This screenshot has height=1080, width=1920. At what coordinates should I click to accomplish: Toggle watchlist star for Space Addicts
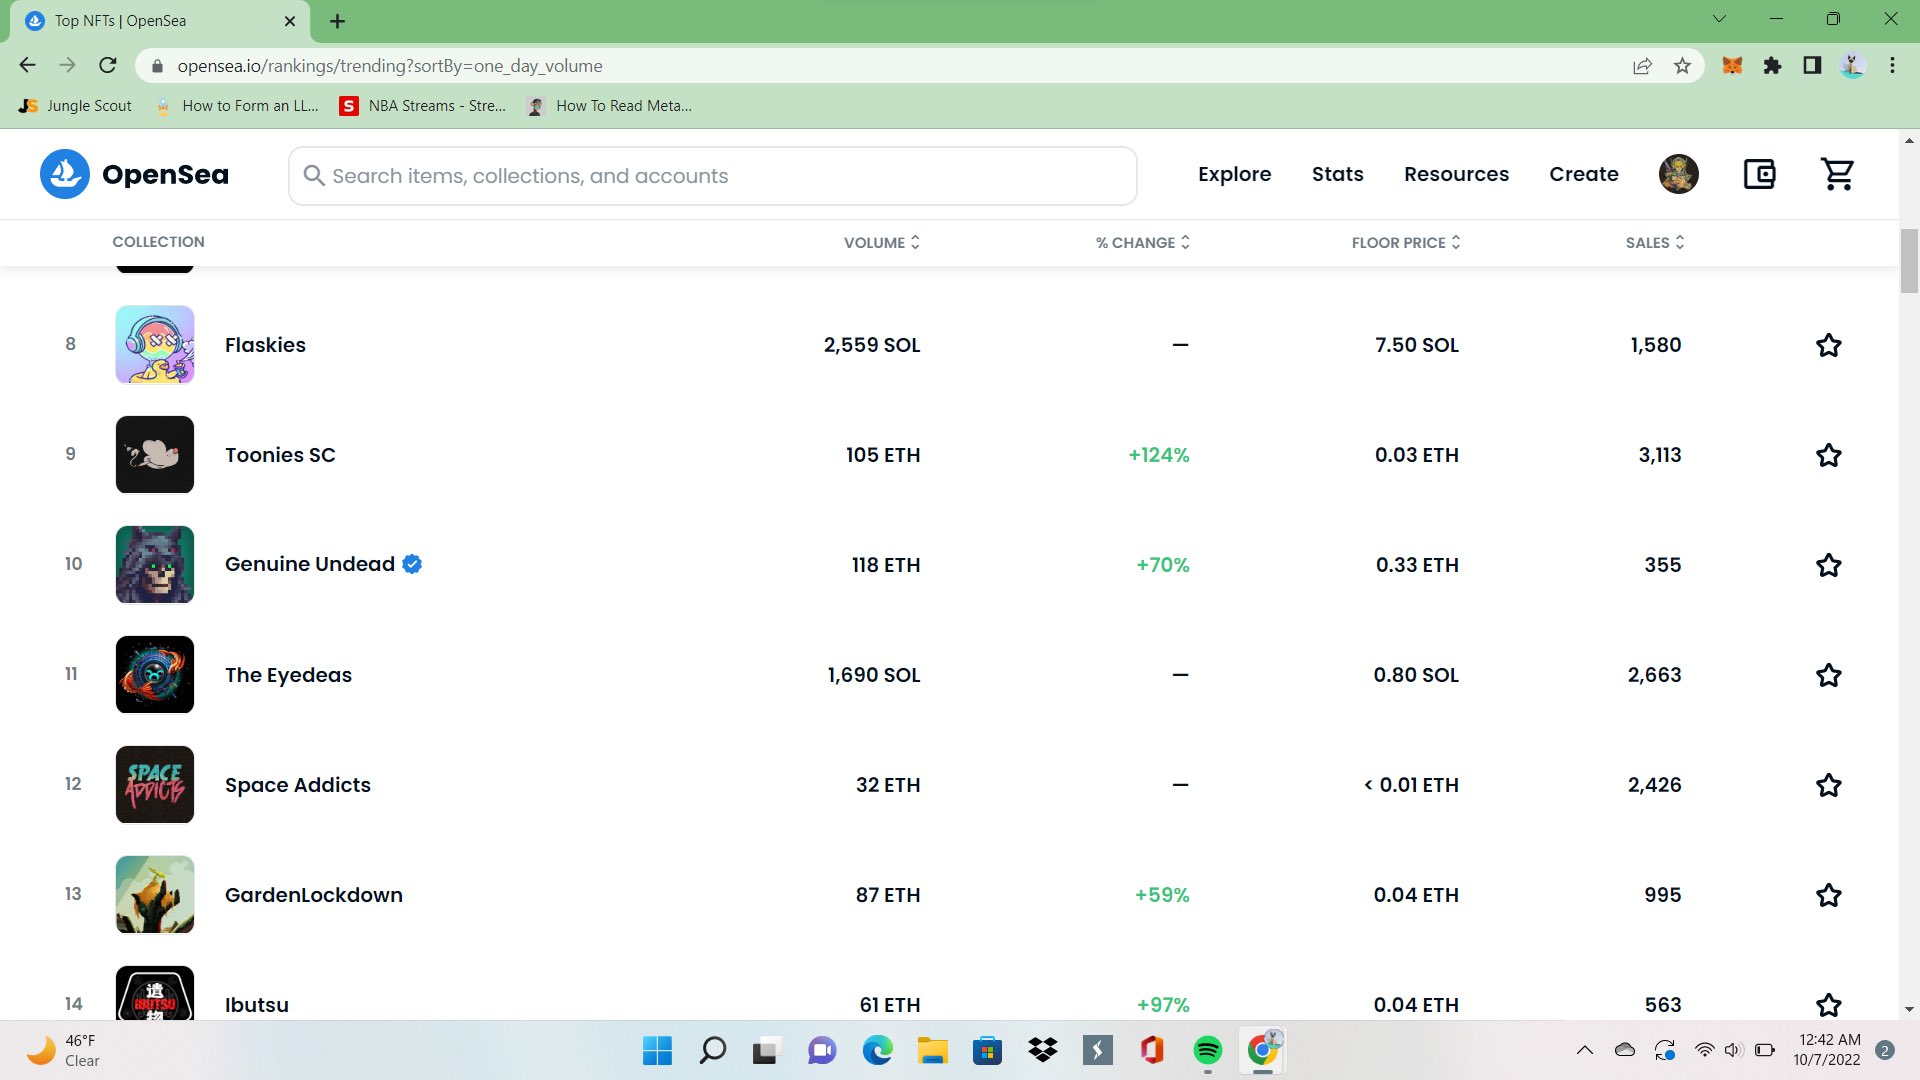coord(1828,785)
